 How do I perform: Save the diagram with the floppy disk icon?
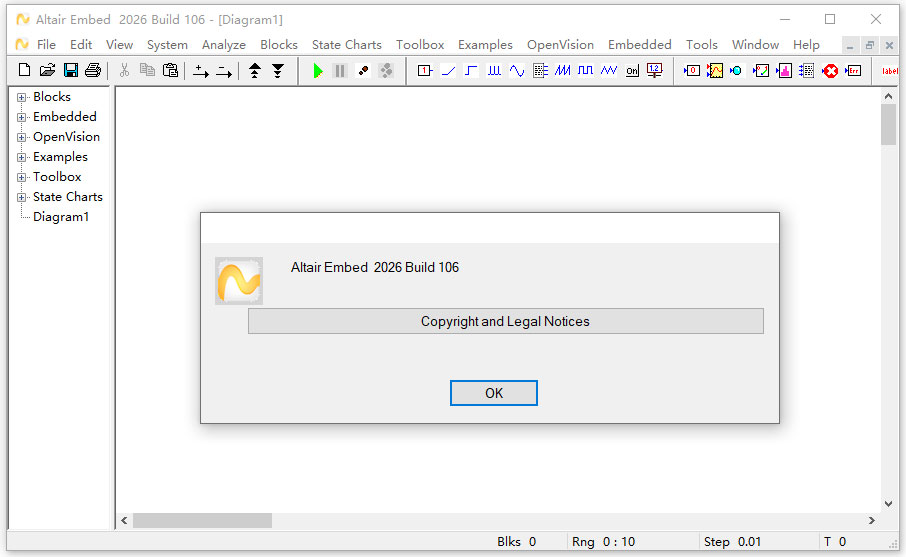coord(70,70)
